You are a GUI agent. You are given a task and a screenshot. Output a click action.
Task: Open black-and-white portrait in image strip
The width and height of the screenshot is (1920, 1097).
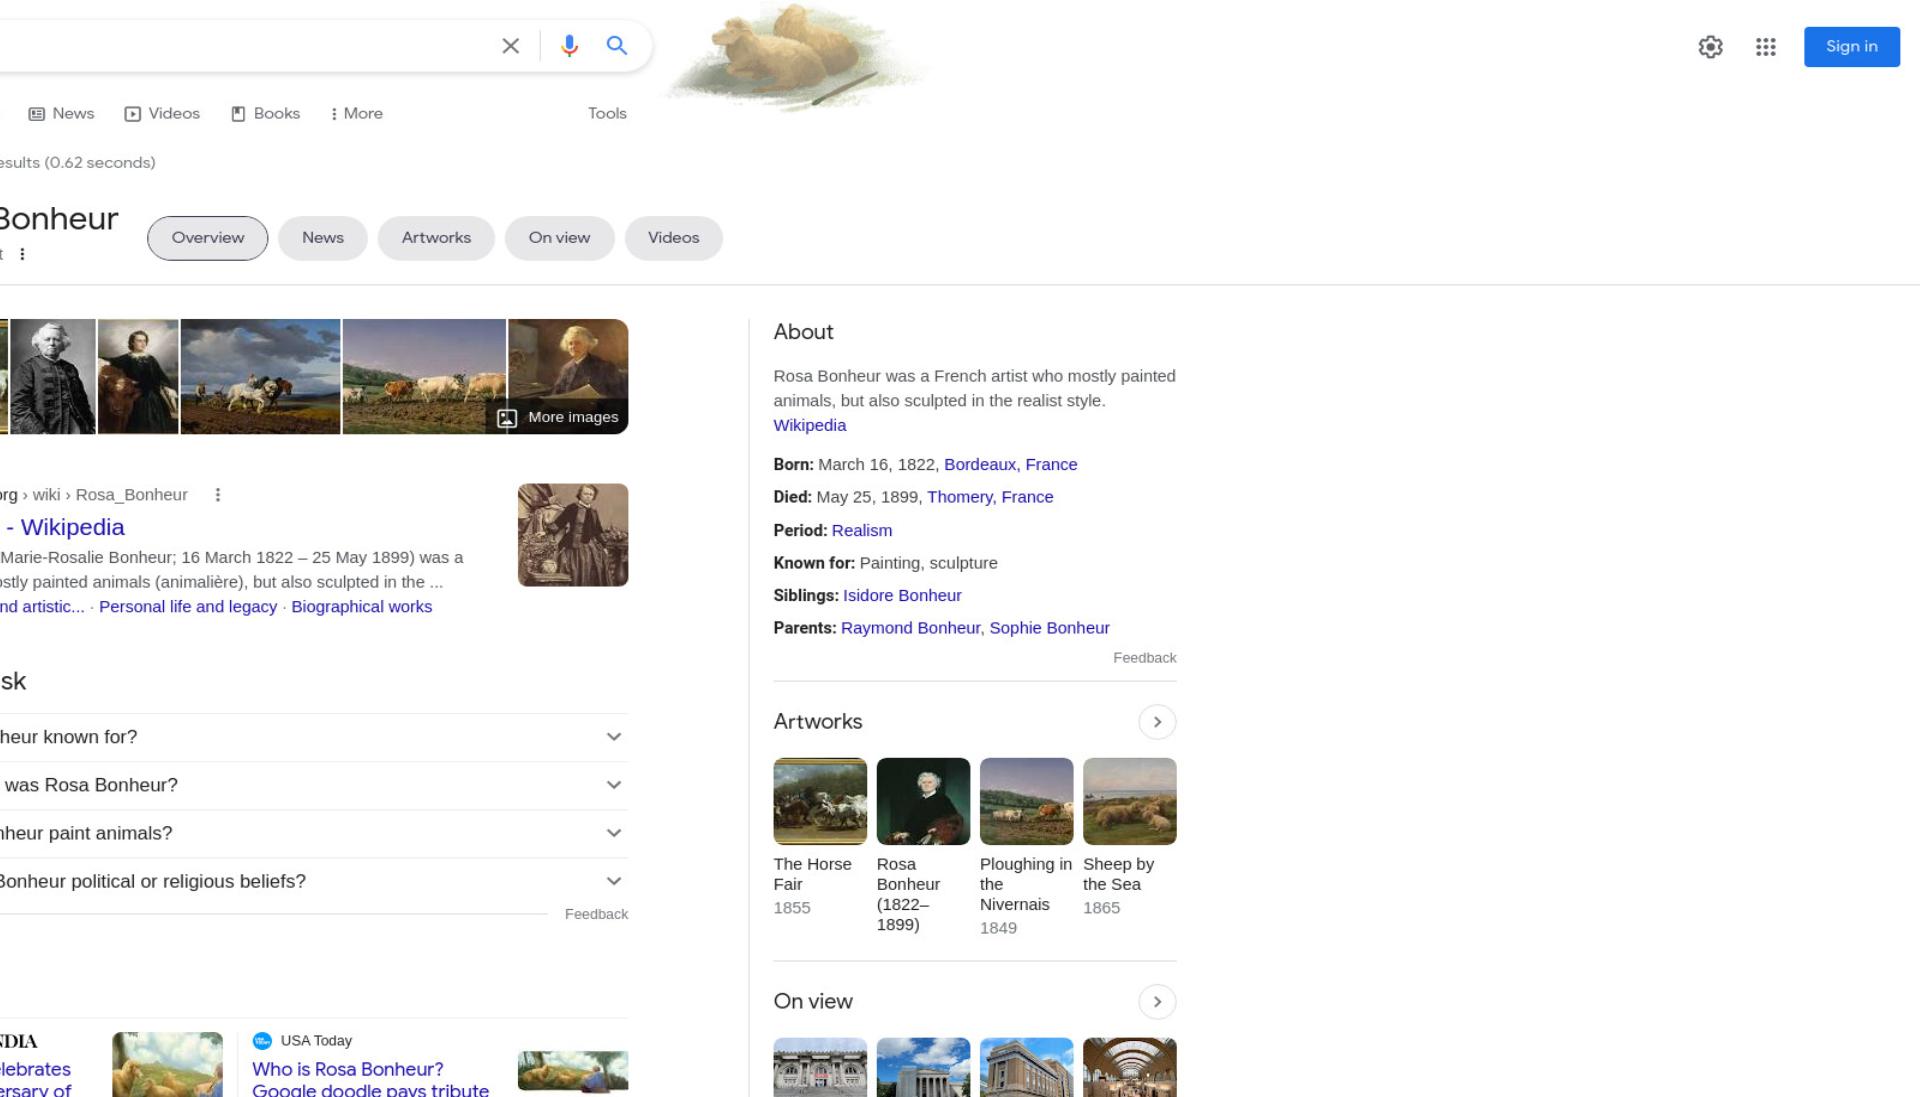53,377
